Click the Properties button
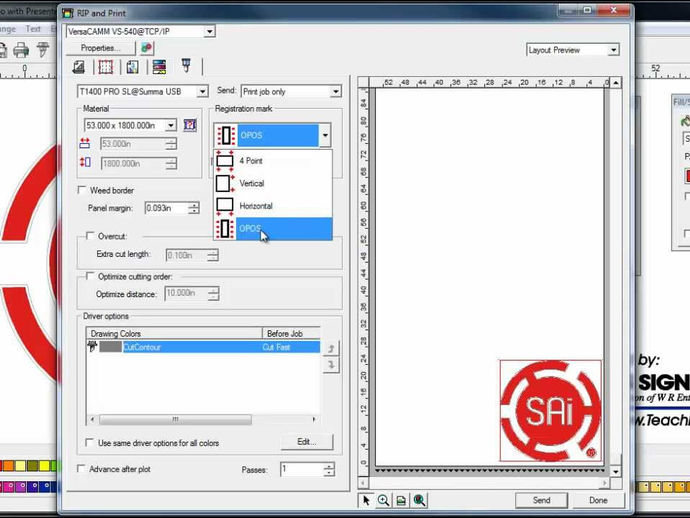The height and width of the screenshot is (518, 690). click(x=100, y=48)
